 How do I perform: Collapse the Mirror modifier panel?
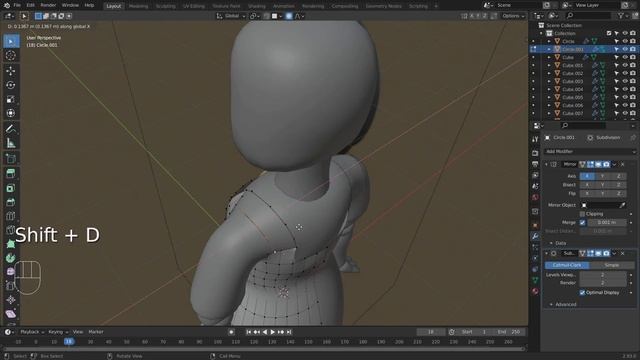point(547,164)
